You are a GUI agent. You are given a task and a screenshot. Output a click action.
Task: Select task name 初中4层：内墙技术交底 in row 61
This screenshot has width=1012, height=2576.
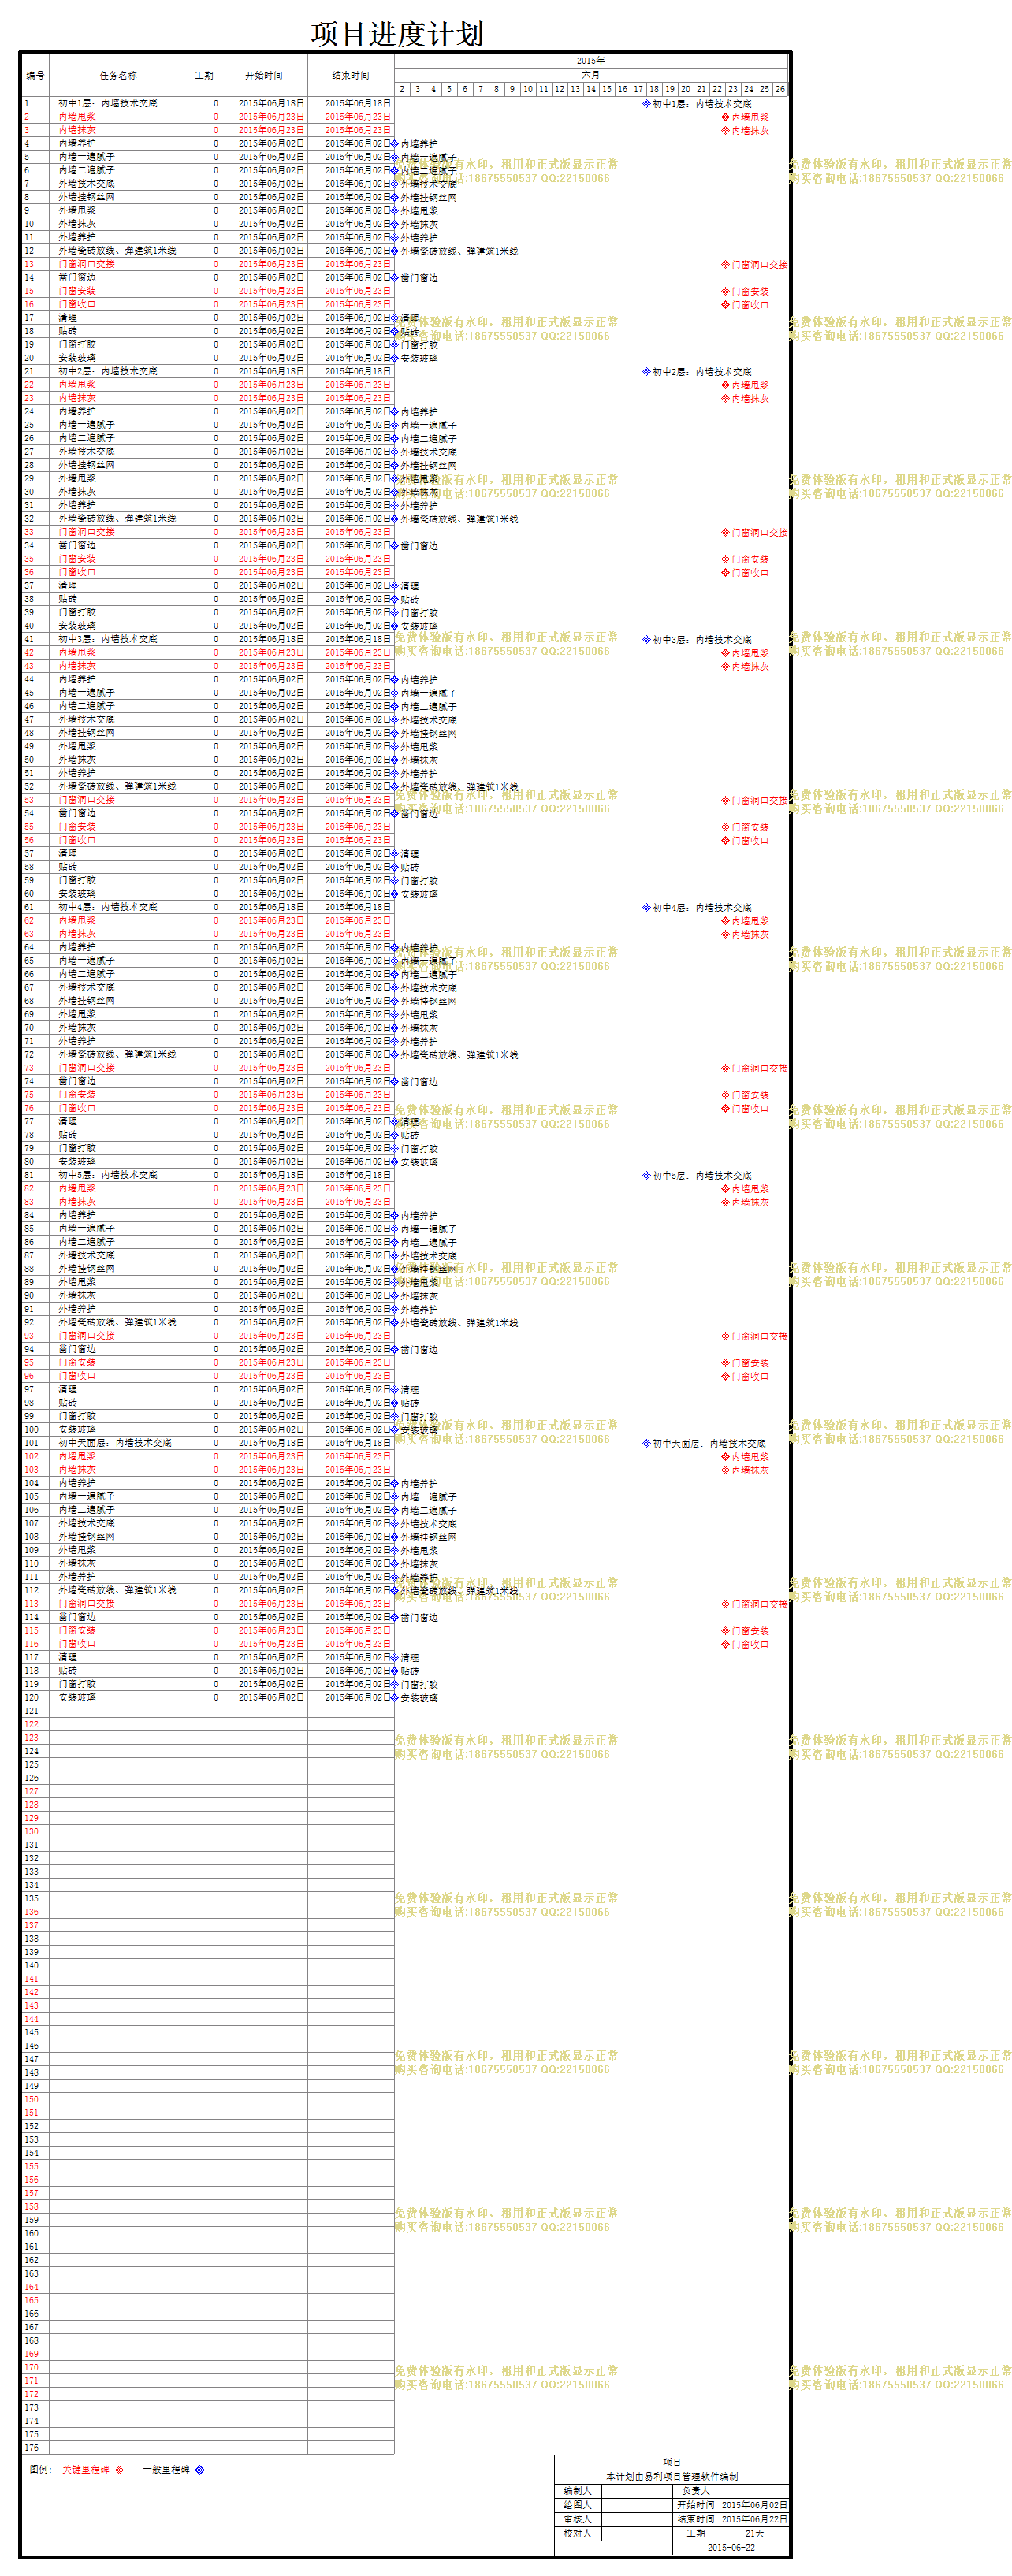(108, 908)
